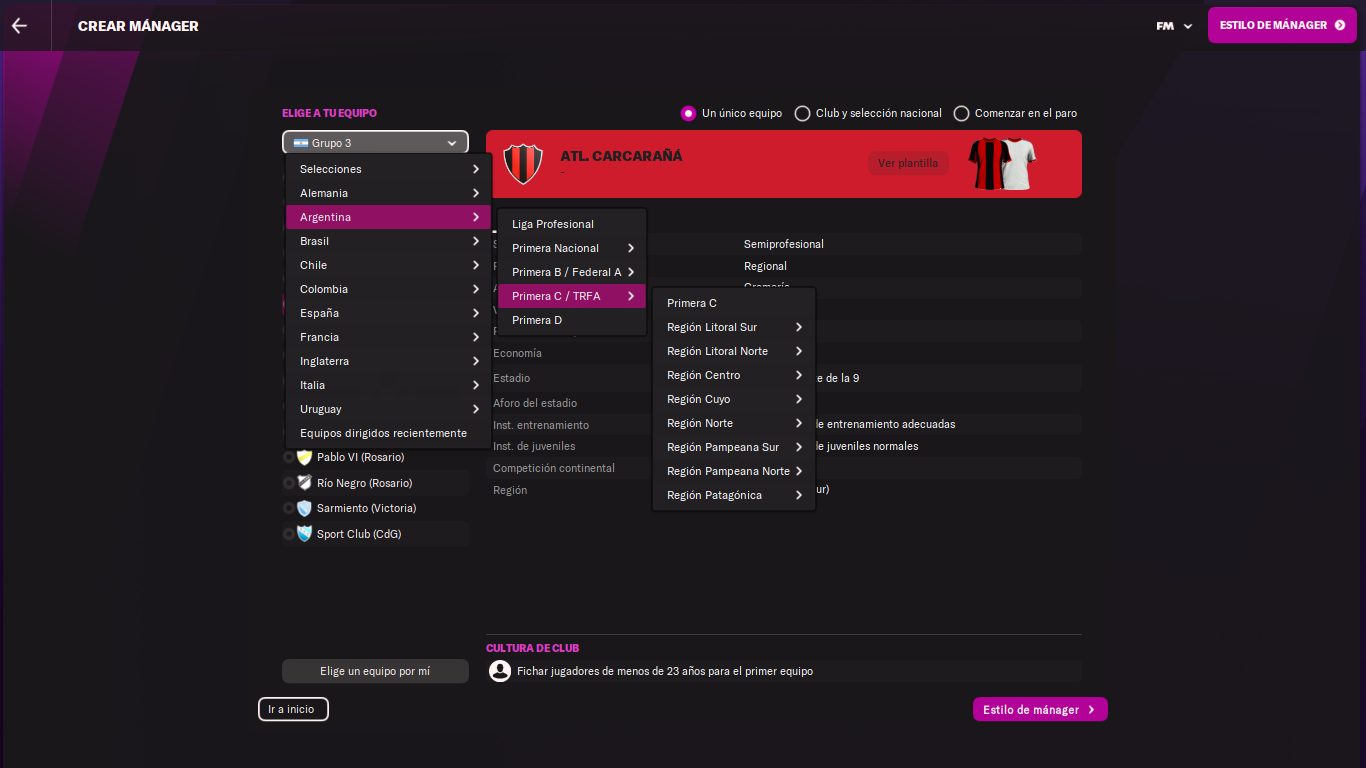Click the Sport Club (CdG) badge icon
This screenshot has width=1366, height=768.
point(305,534)
